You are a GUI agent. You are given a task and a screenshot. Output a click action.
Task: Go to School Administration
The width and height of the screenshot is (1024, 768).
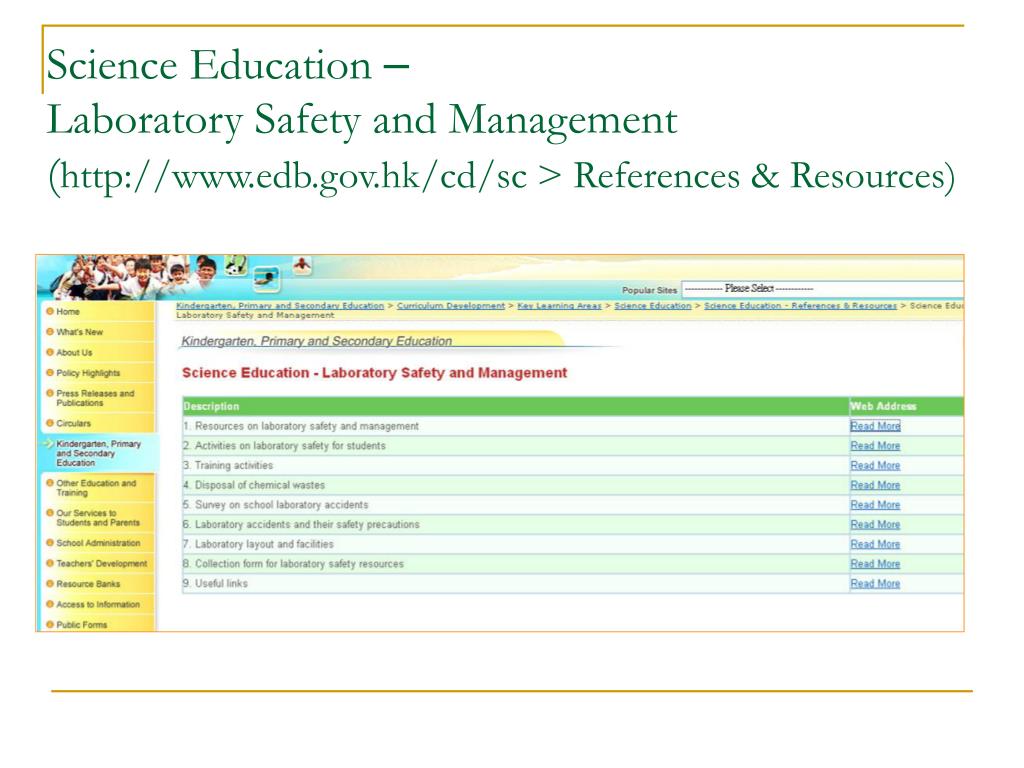pos(98,543)
